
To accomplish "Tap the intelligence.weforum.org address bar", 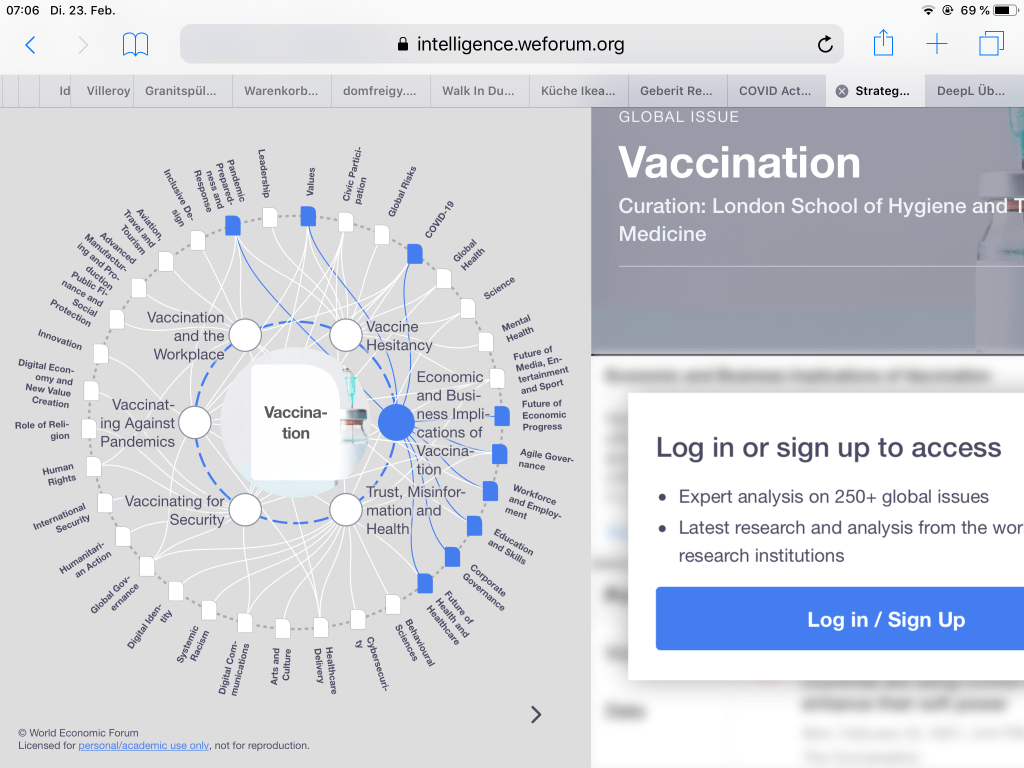I will (x=511, y=45).
